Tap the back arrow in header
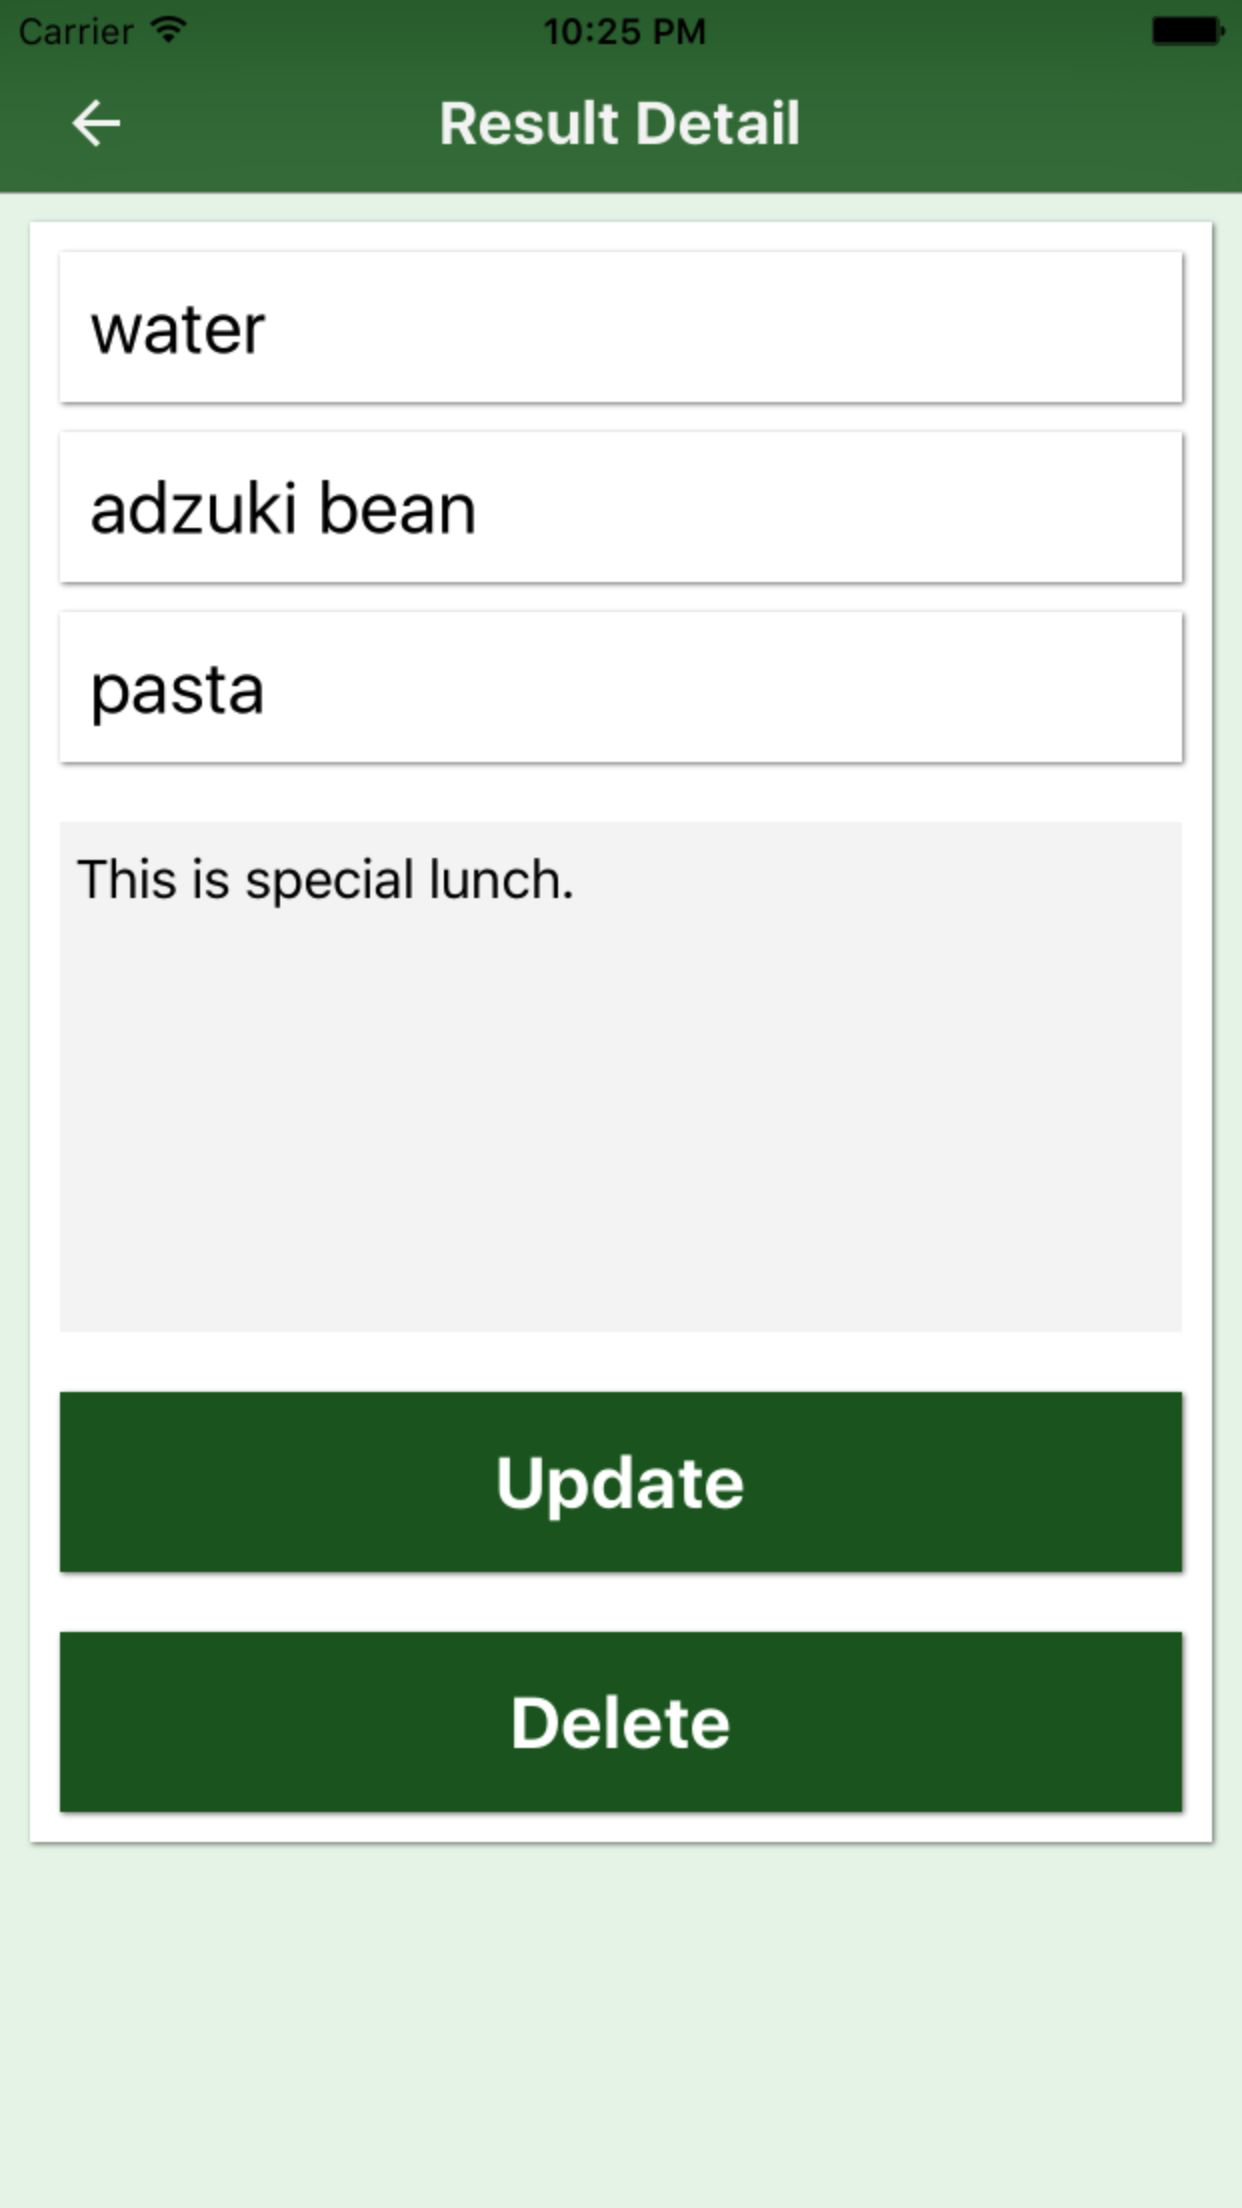 [96, 124]
